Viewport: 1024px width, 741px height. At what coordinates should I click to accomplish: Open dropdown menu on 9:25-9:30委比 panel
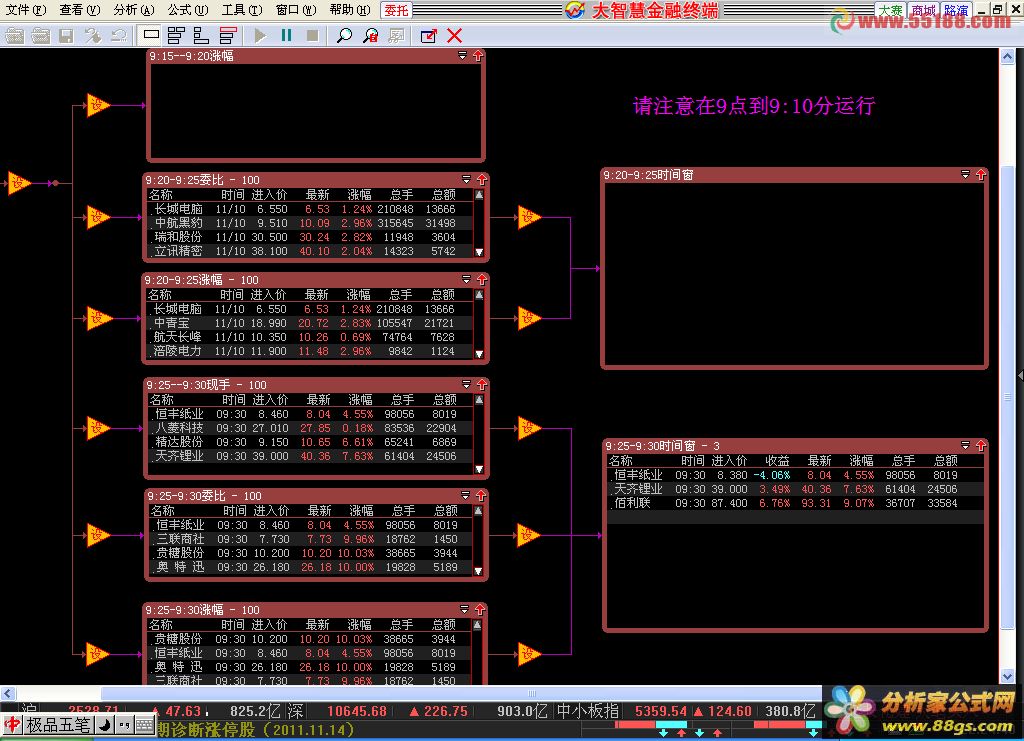point(466,496)
